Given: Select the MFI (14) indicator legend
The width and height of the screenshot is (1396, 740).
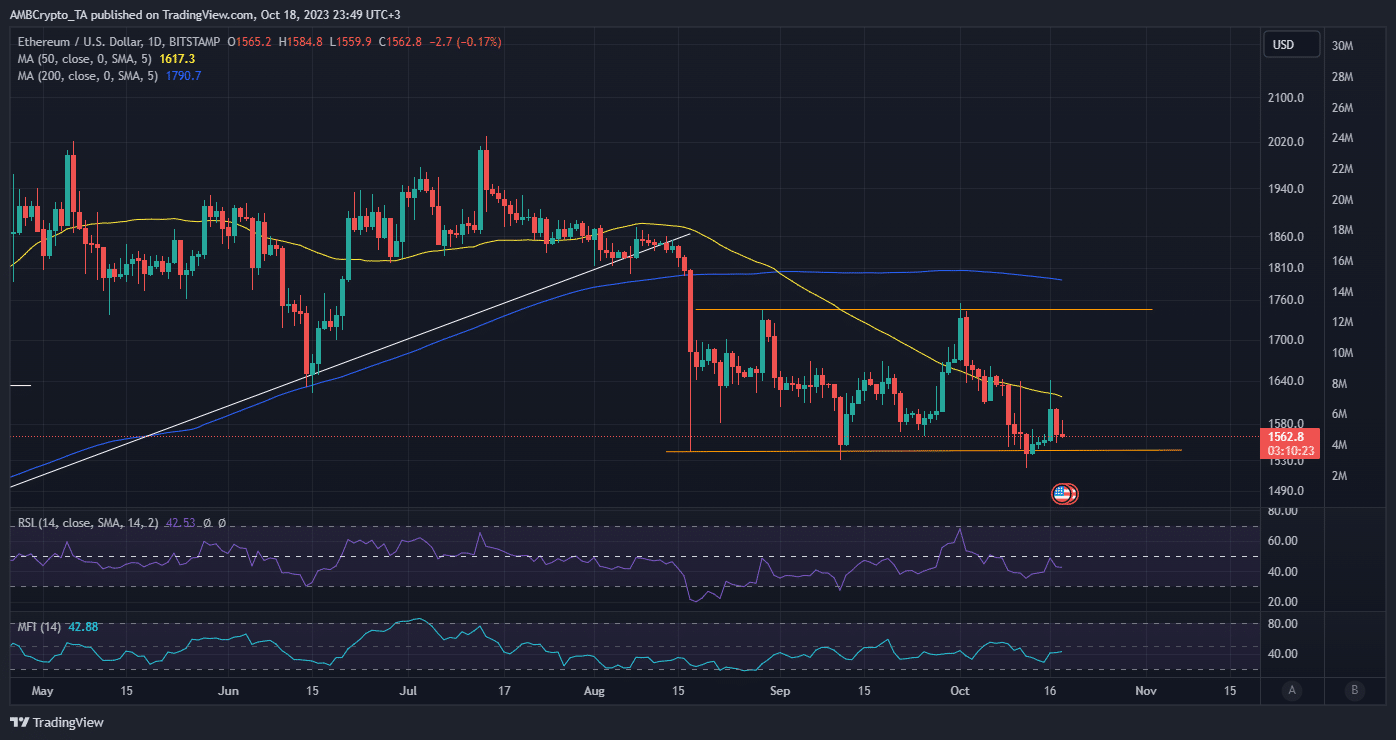Looking at the screenshot, I should click(40, 627).
